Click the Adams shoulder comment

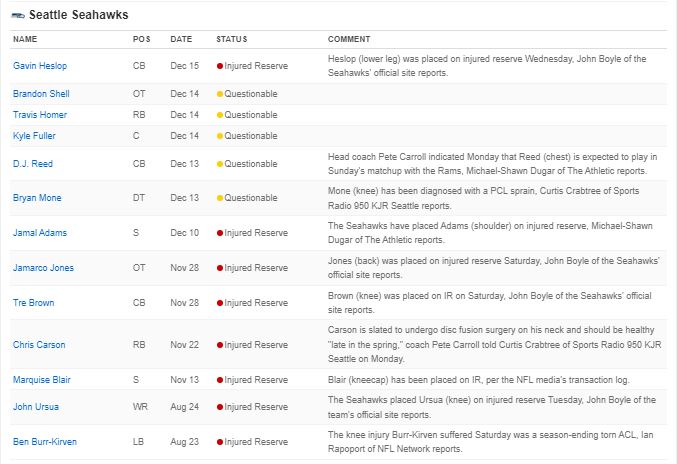(x=490, y=233)
